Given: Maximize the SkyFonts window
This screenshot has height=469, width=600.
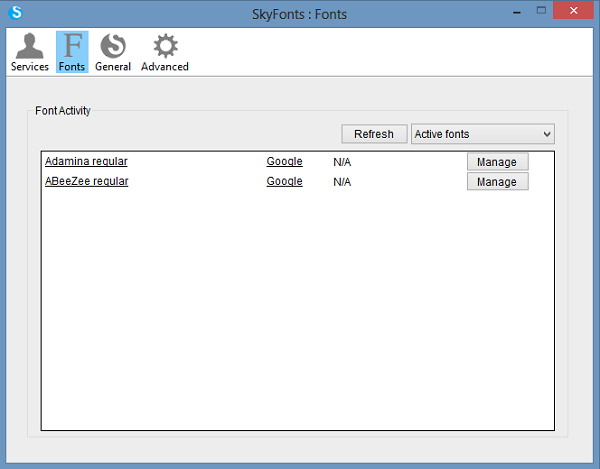Looking at the screenshot, I should [541, 11].
